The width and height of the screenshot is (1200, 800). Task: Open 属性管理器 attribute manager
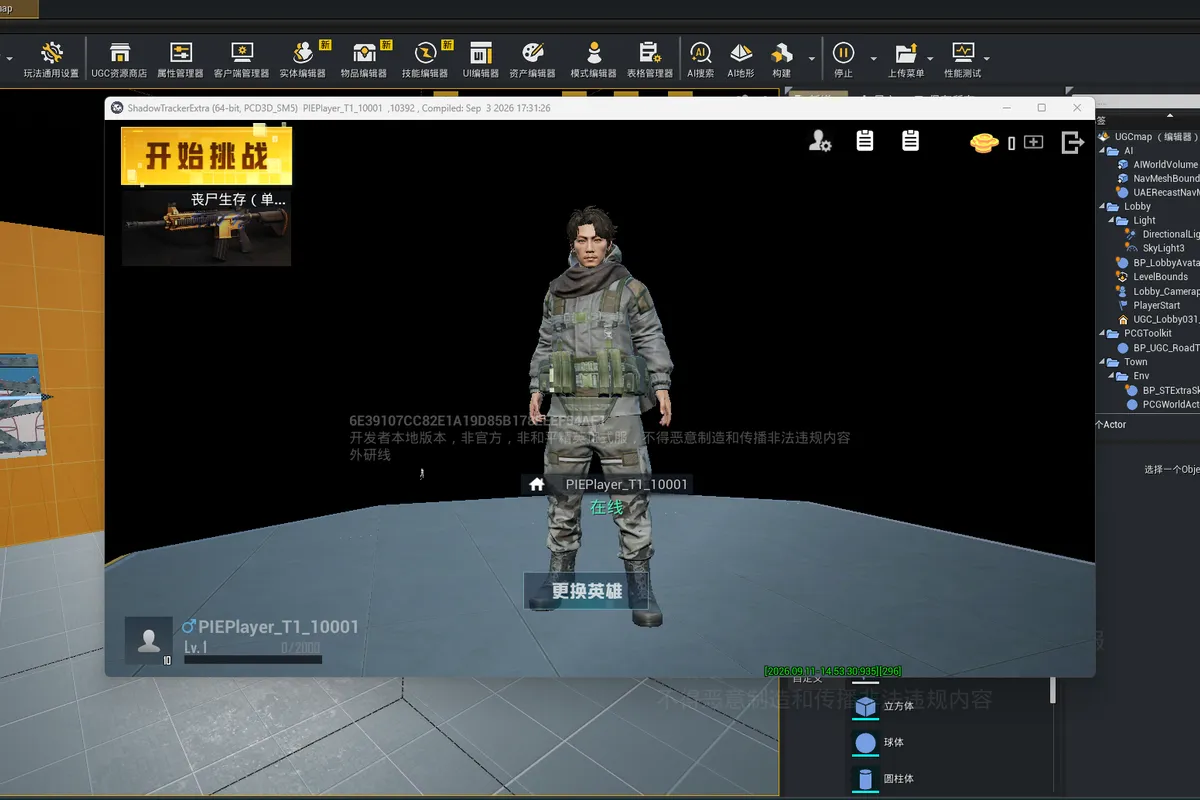(x=180, y=60)
